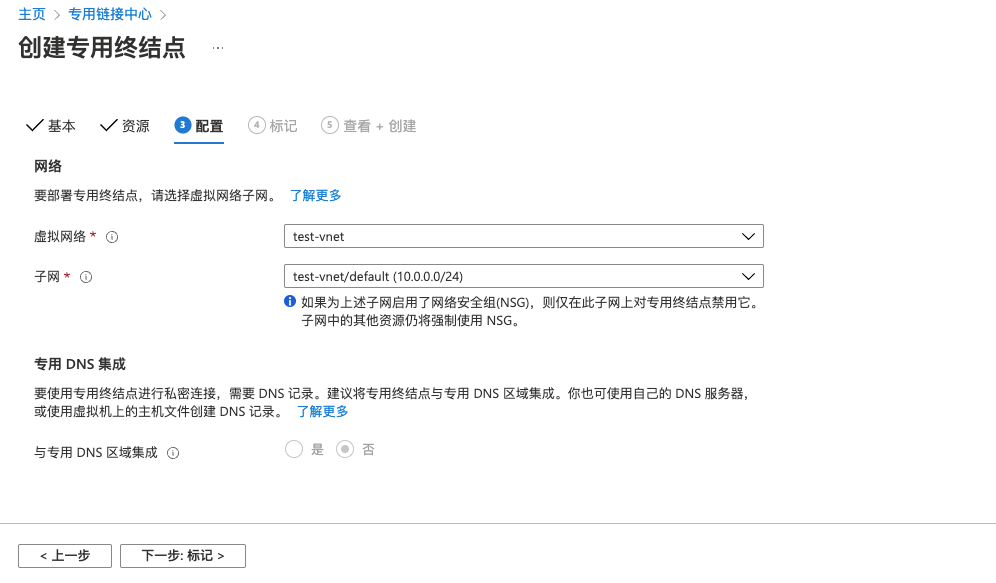This screenshot has height=583, width=996.
Task: Click the 下一步: 标记 button
Action: tap(182, 555)
